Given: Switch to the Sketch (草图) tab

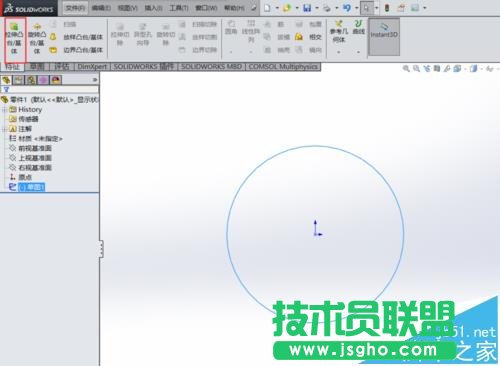Looking at the screenshot, I should click(37, 67).
